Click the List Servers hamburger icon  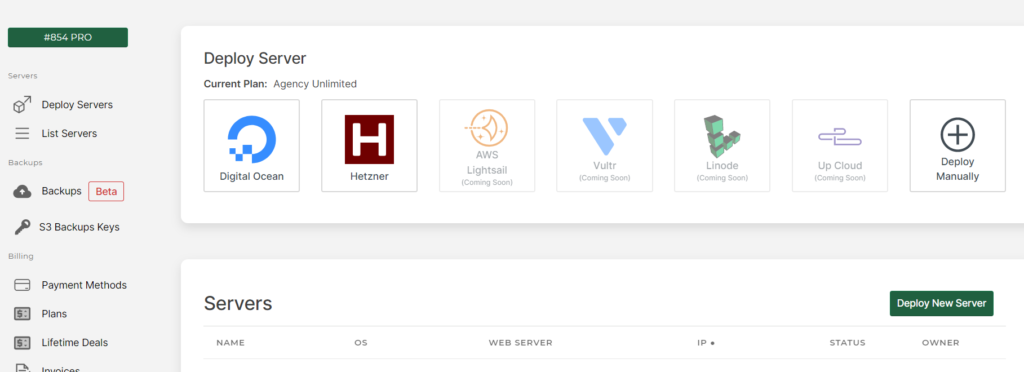[x=22, y=133]
